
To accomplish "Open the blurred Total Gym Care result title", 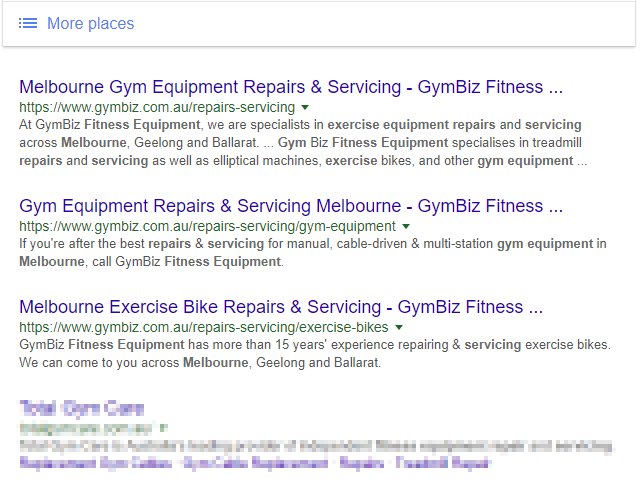I will click(82, 407).
